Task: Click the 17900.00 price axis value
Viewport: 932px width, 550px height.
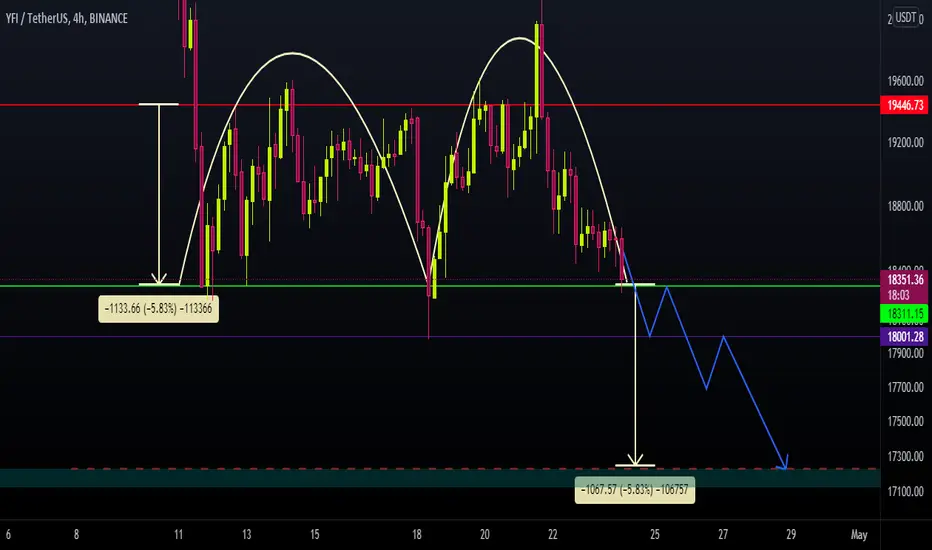Action: [x=905, y=353]
